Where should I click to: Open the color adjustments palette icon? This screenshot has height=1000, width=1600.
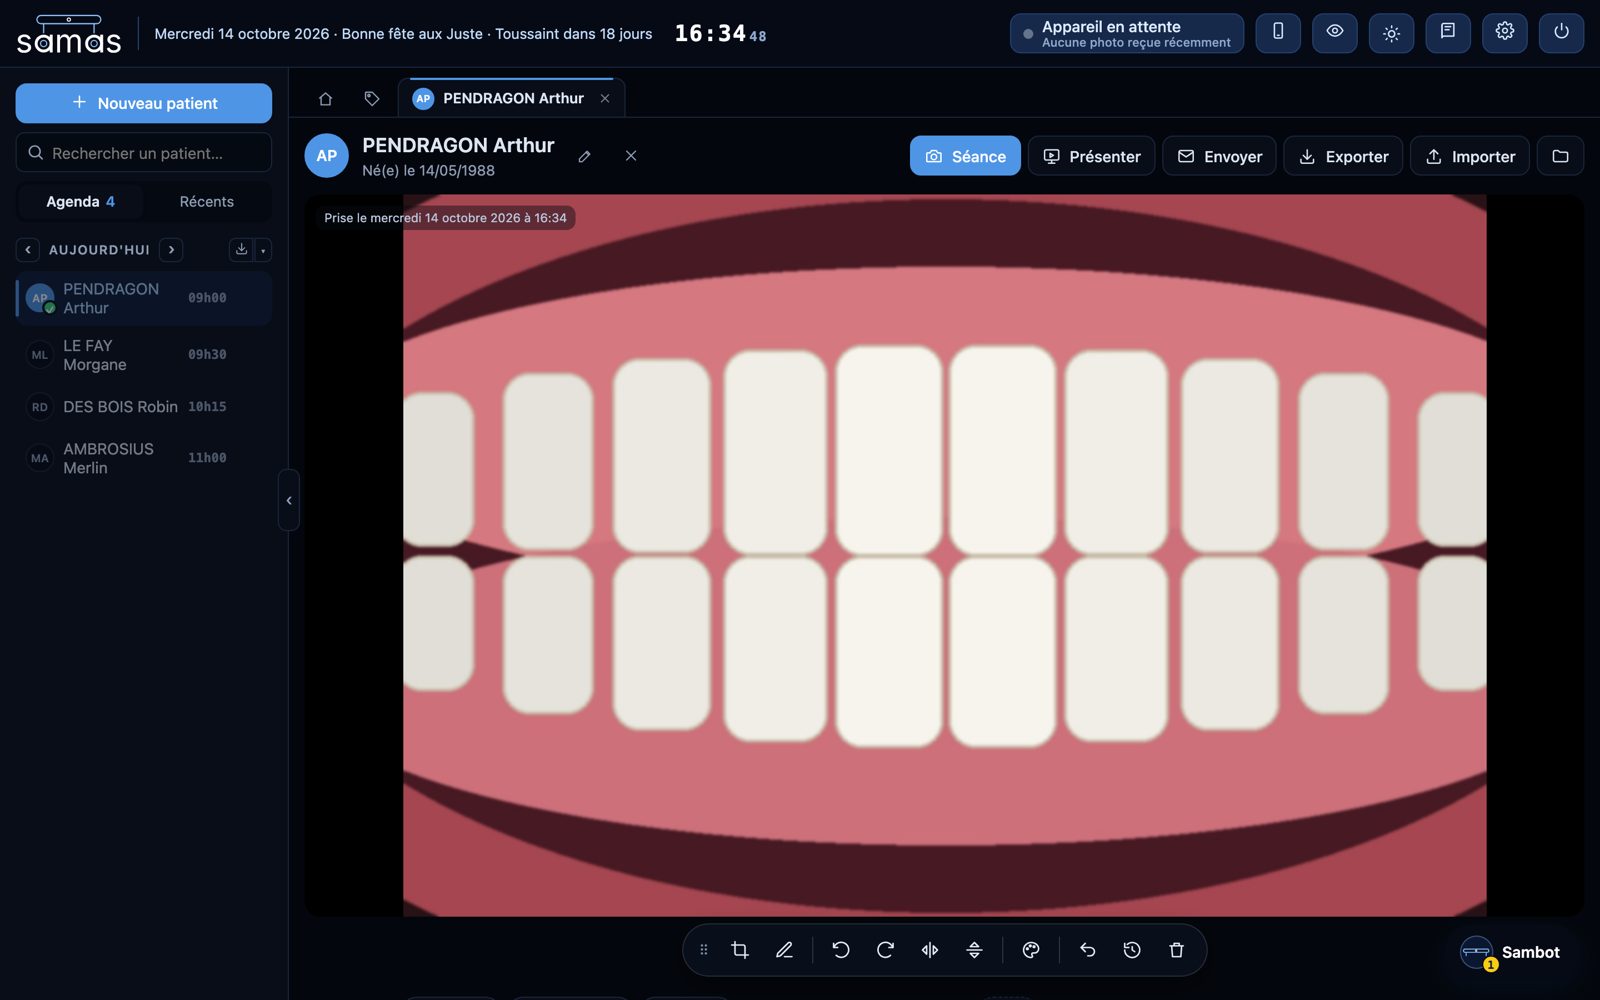click(1031, 950)
